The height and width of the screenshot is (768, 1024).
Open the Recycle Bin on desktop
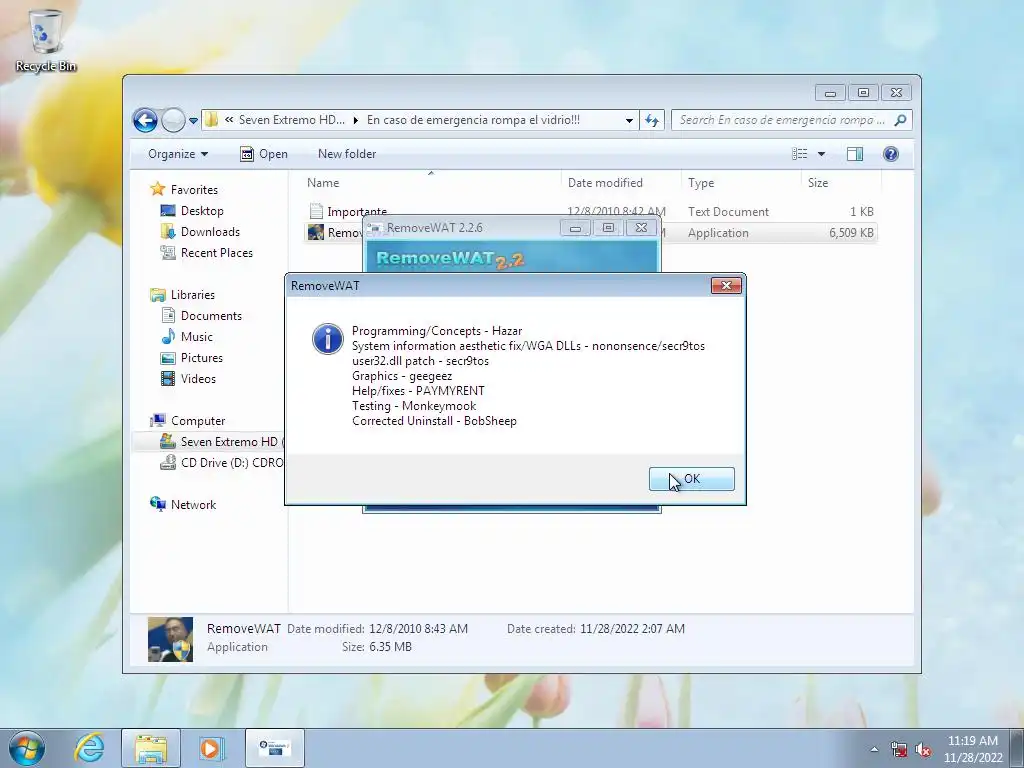(x=46, y=40)
